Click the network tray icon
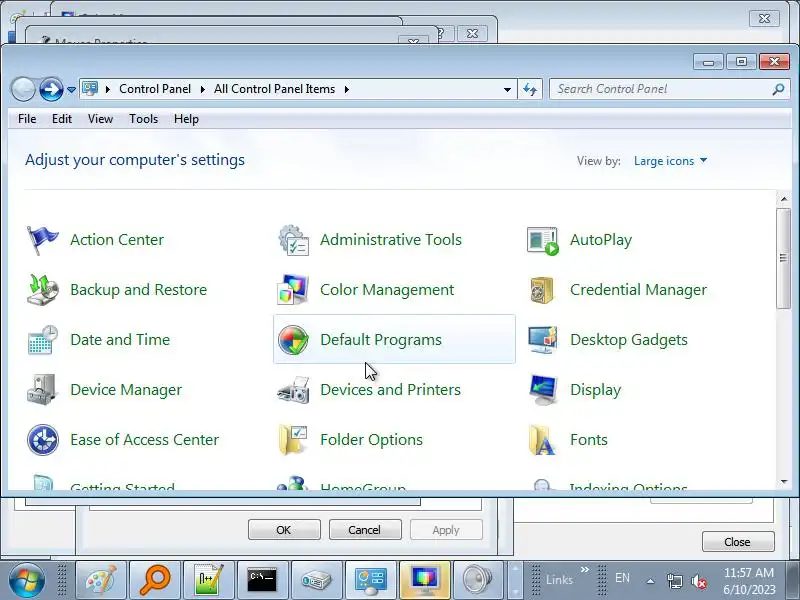The width and height of the screenshot is (800, 600). 674,581
